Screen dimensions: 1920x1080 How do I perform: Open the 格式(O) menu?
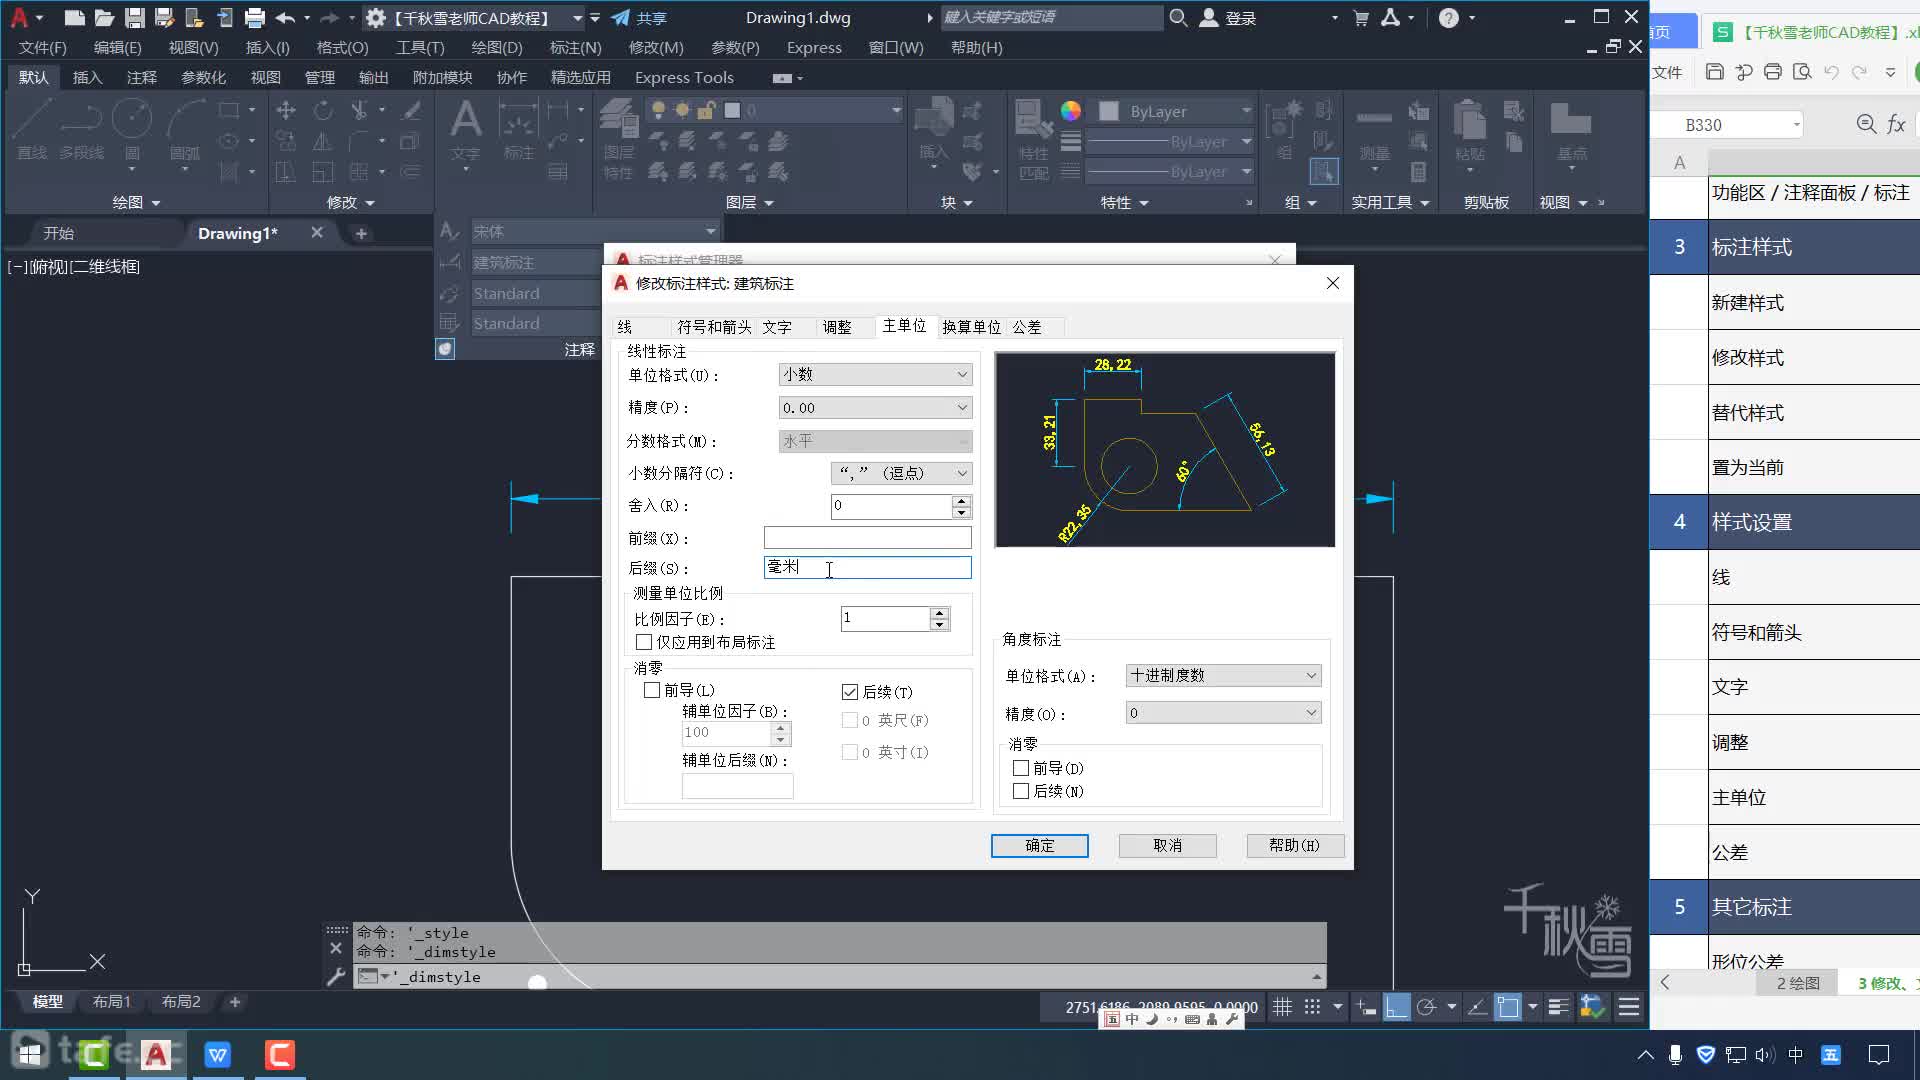tap(342, 47)
